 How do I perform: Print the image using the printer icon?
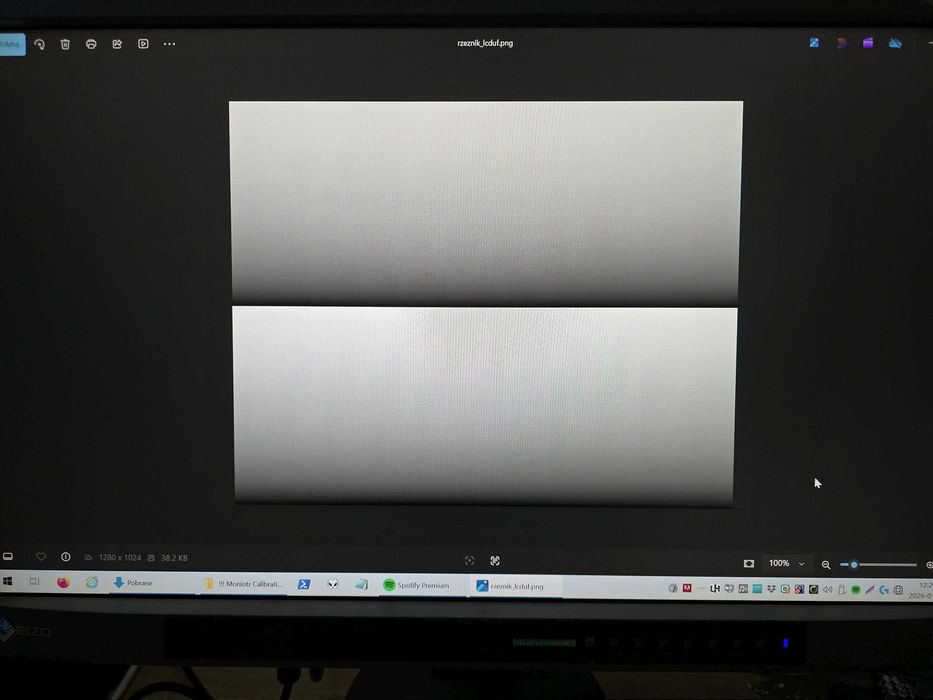click(91, 44)
